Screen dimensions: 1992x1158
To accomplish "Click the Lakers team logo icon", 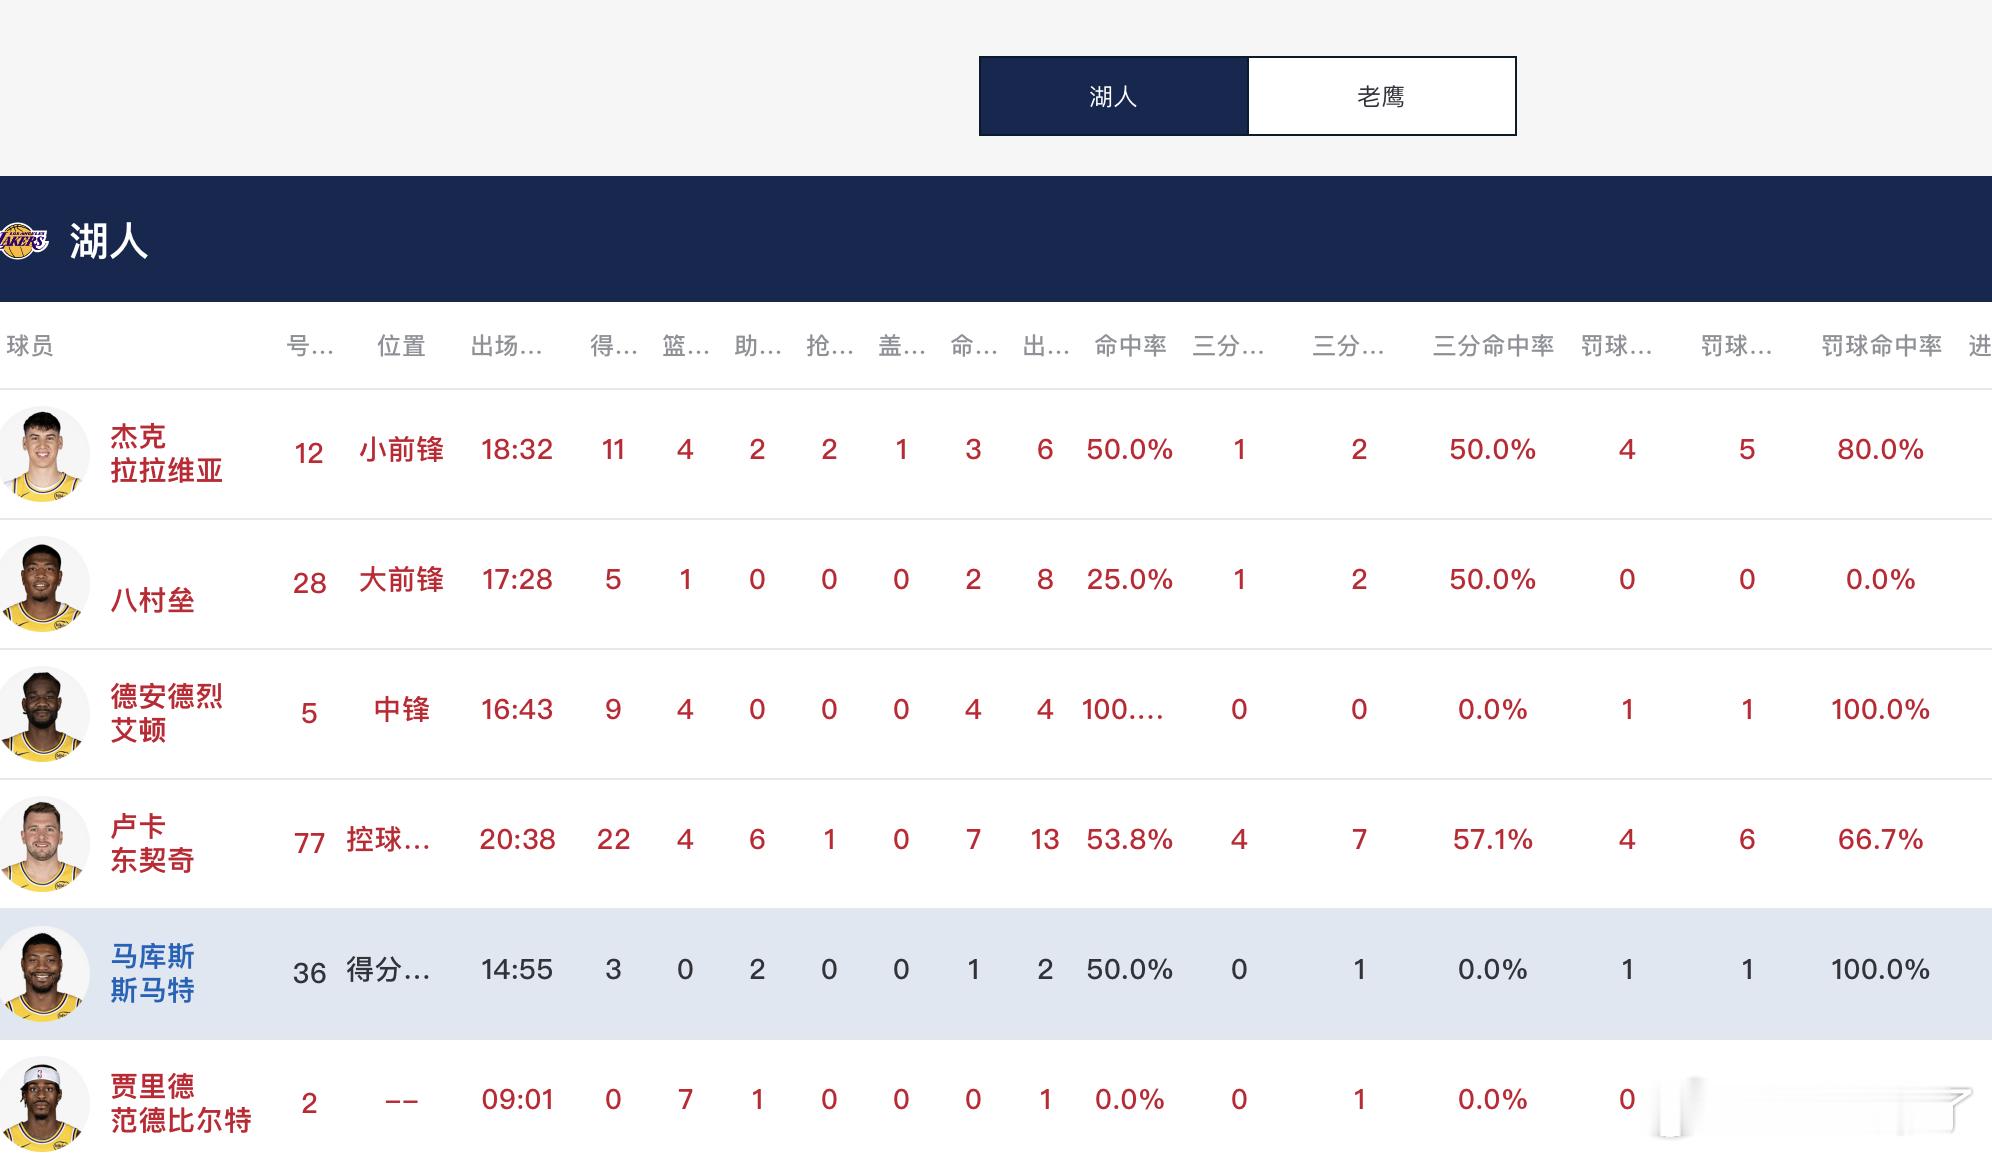I will [x=22, y=241].
